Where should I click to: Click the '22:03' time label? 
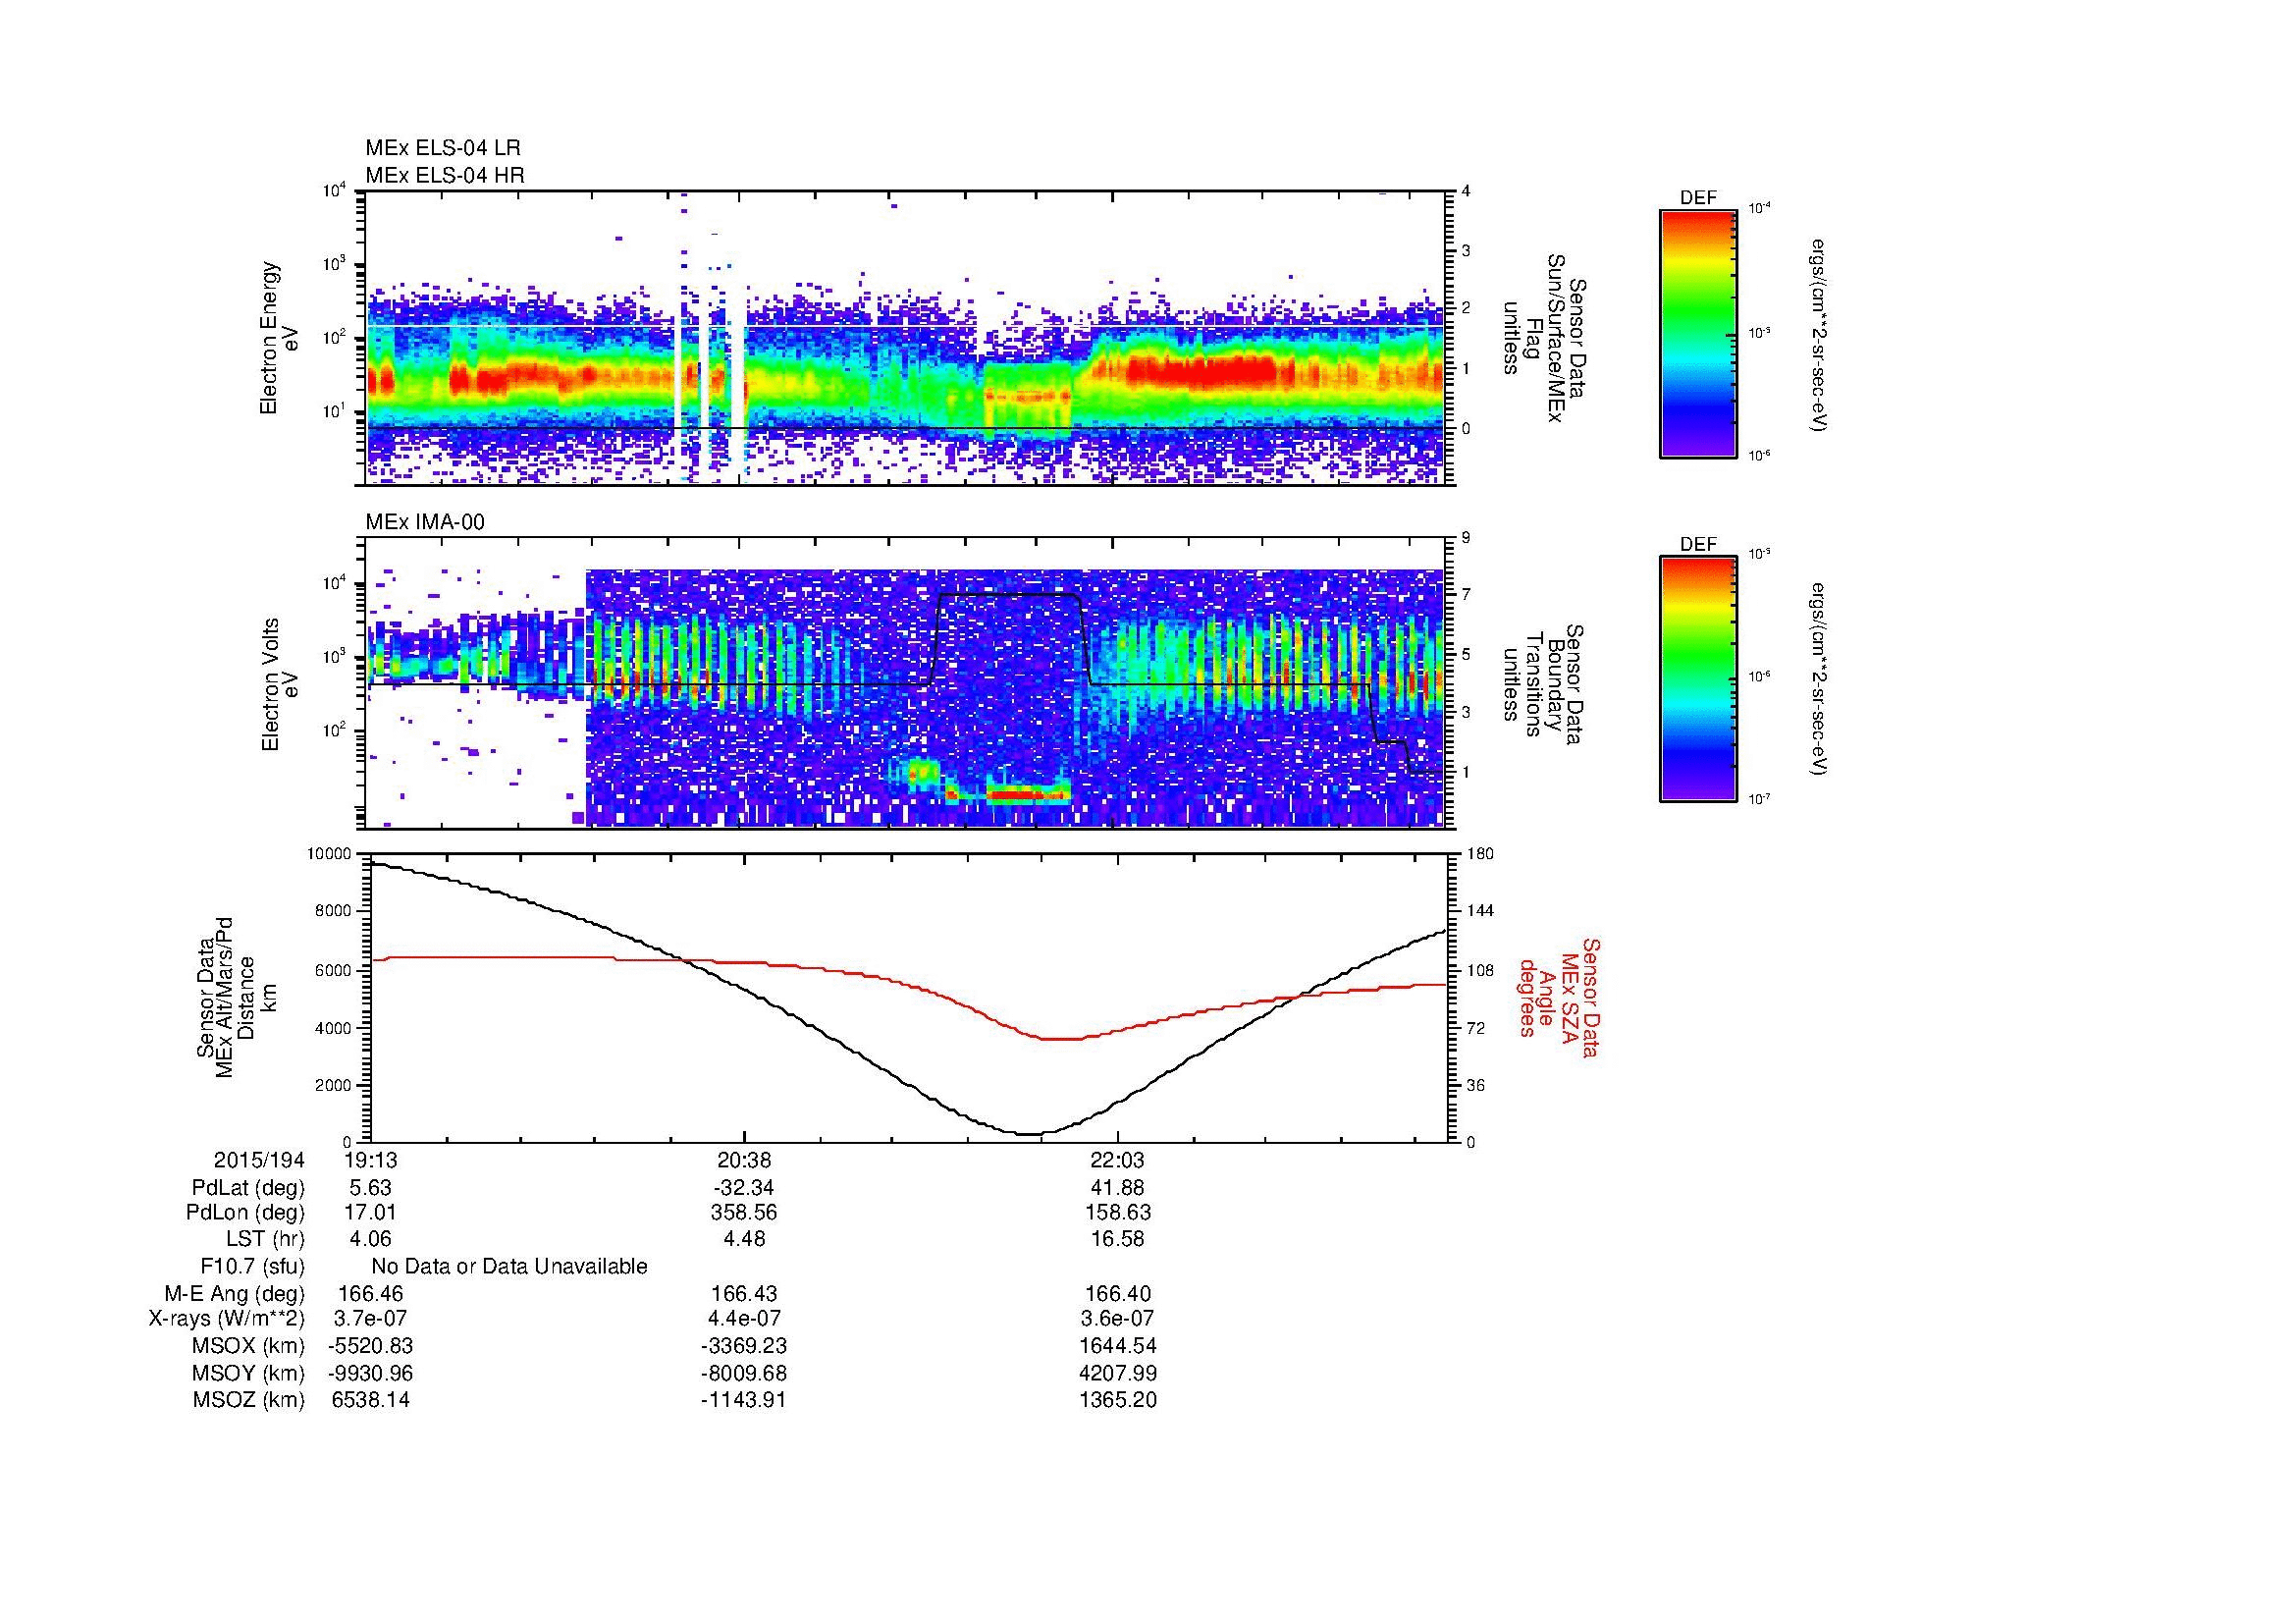pyautogui.click(x=1117, y=1160)
